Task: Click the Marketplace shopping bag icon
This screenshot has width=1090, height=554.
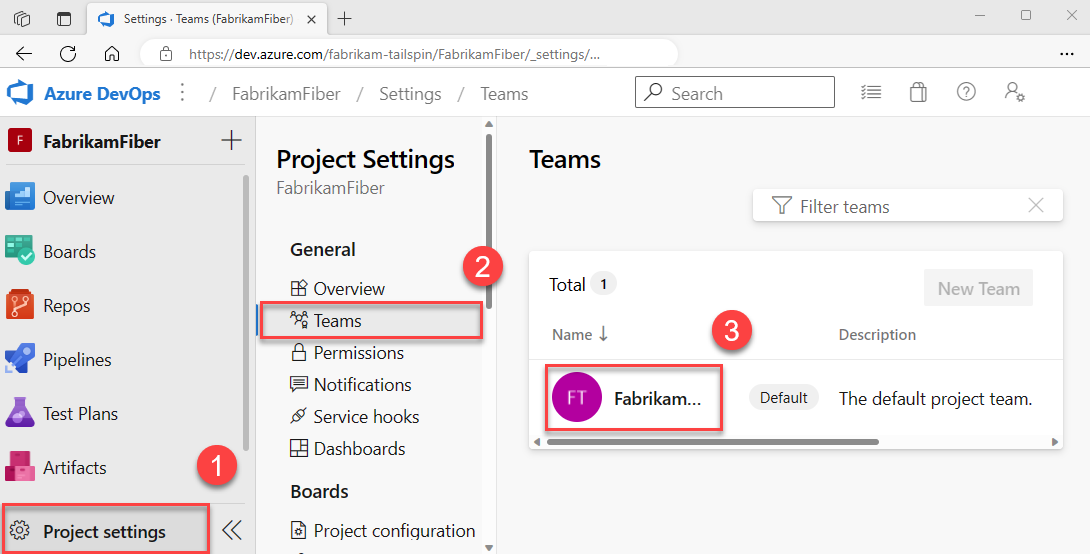Action: pyautogui.click(x=918, y=93)
